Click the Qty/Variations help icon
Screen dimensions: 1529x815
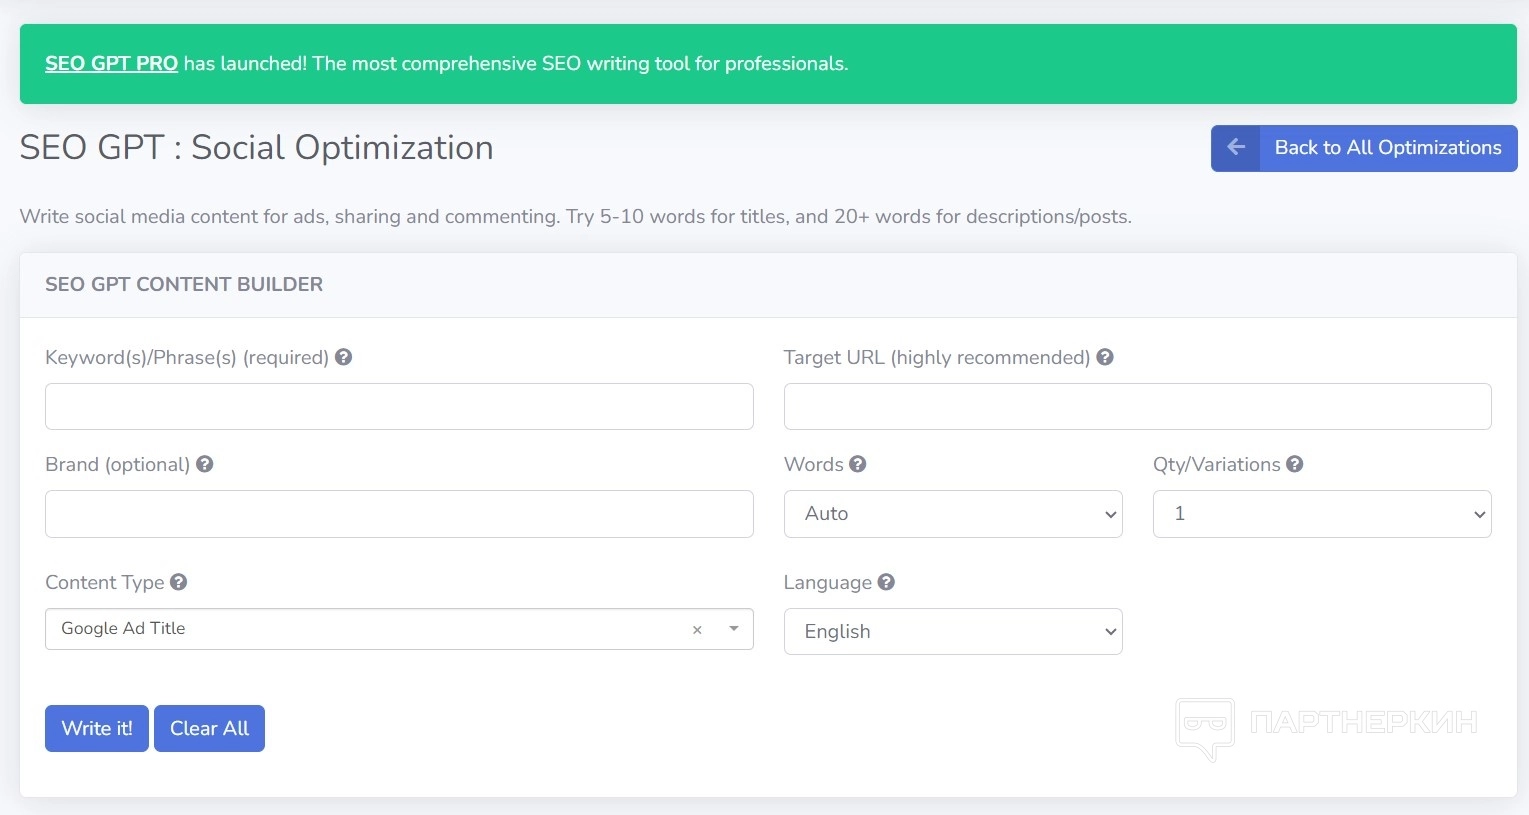click(x=1295, y=464)
